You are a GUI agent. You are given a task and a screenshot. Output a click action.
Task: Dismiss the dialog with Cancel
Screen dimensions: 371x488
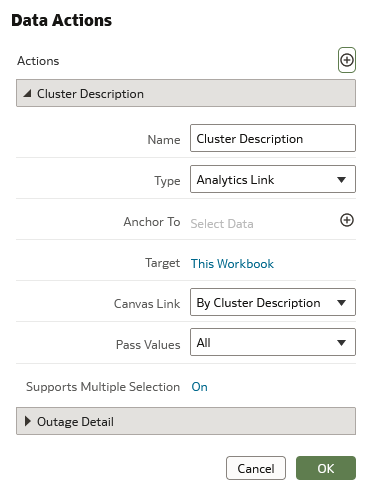pyautogui.click(x=256, y=468)
